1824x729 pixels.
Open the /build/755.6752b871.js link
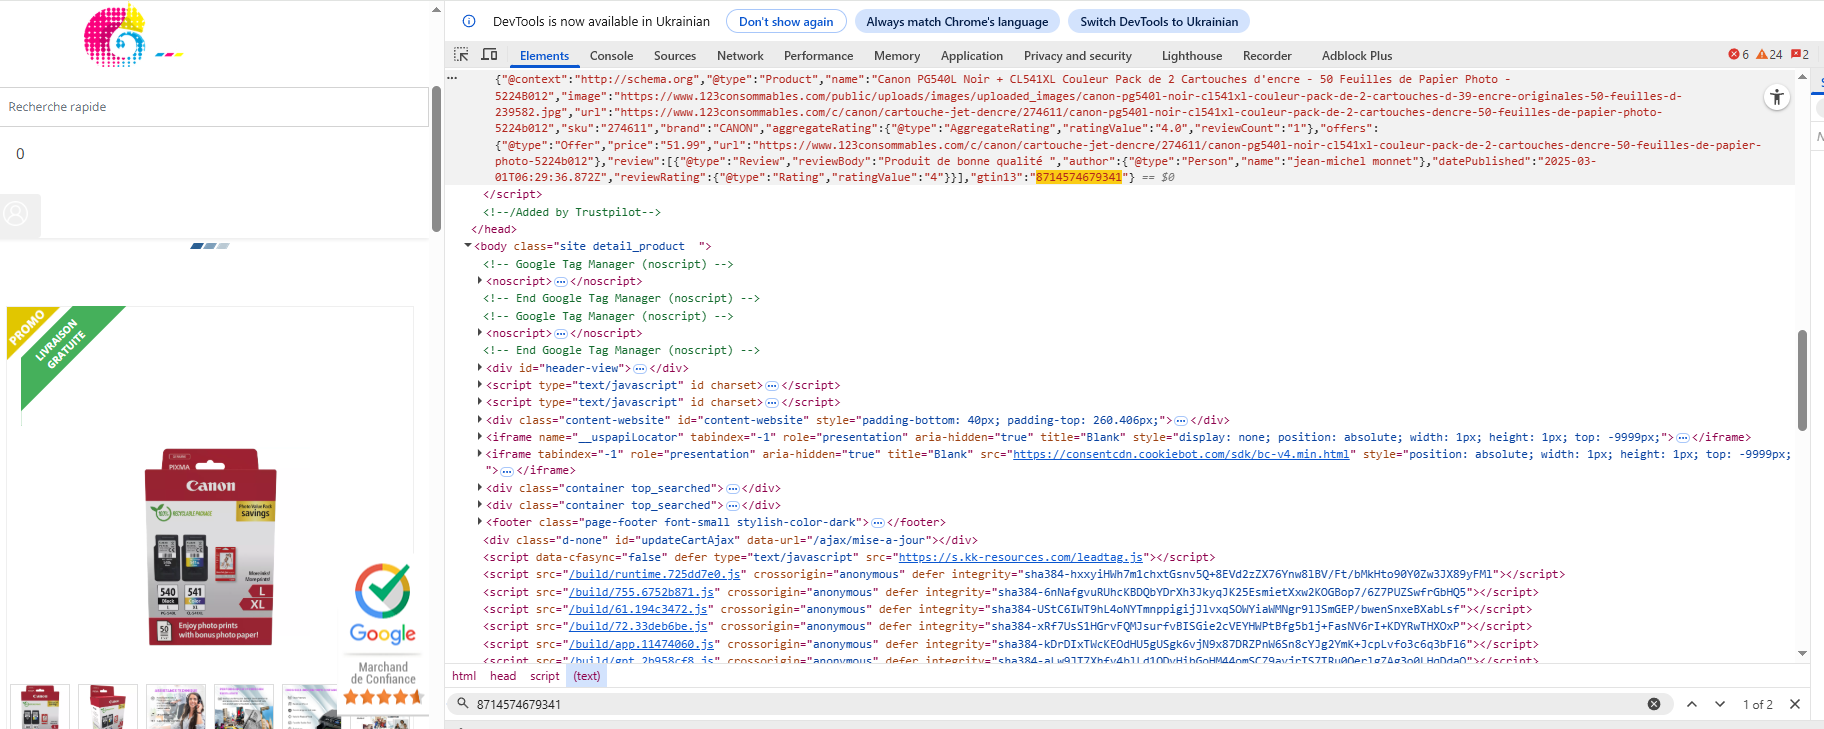coord(642,592)
